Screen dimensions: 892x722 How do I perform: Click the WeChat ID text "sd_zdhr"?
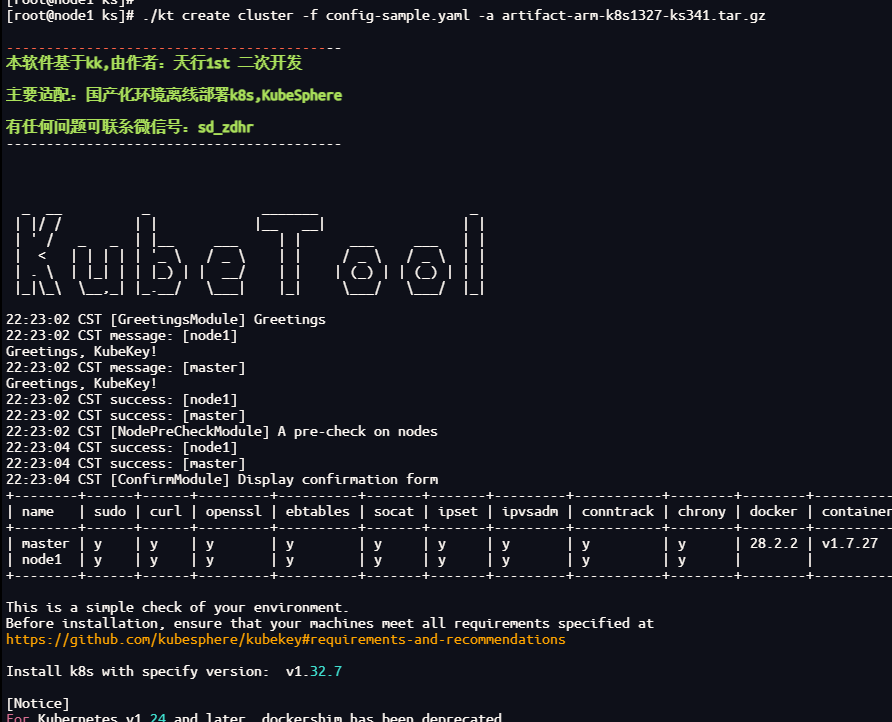(225, 127)
